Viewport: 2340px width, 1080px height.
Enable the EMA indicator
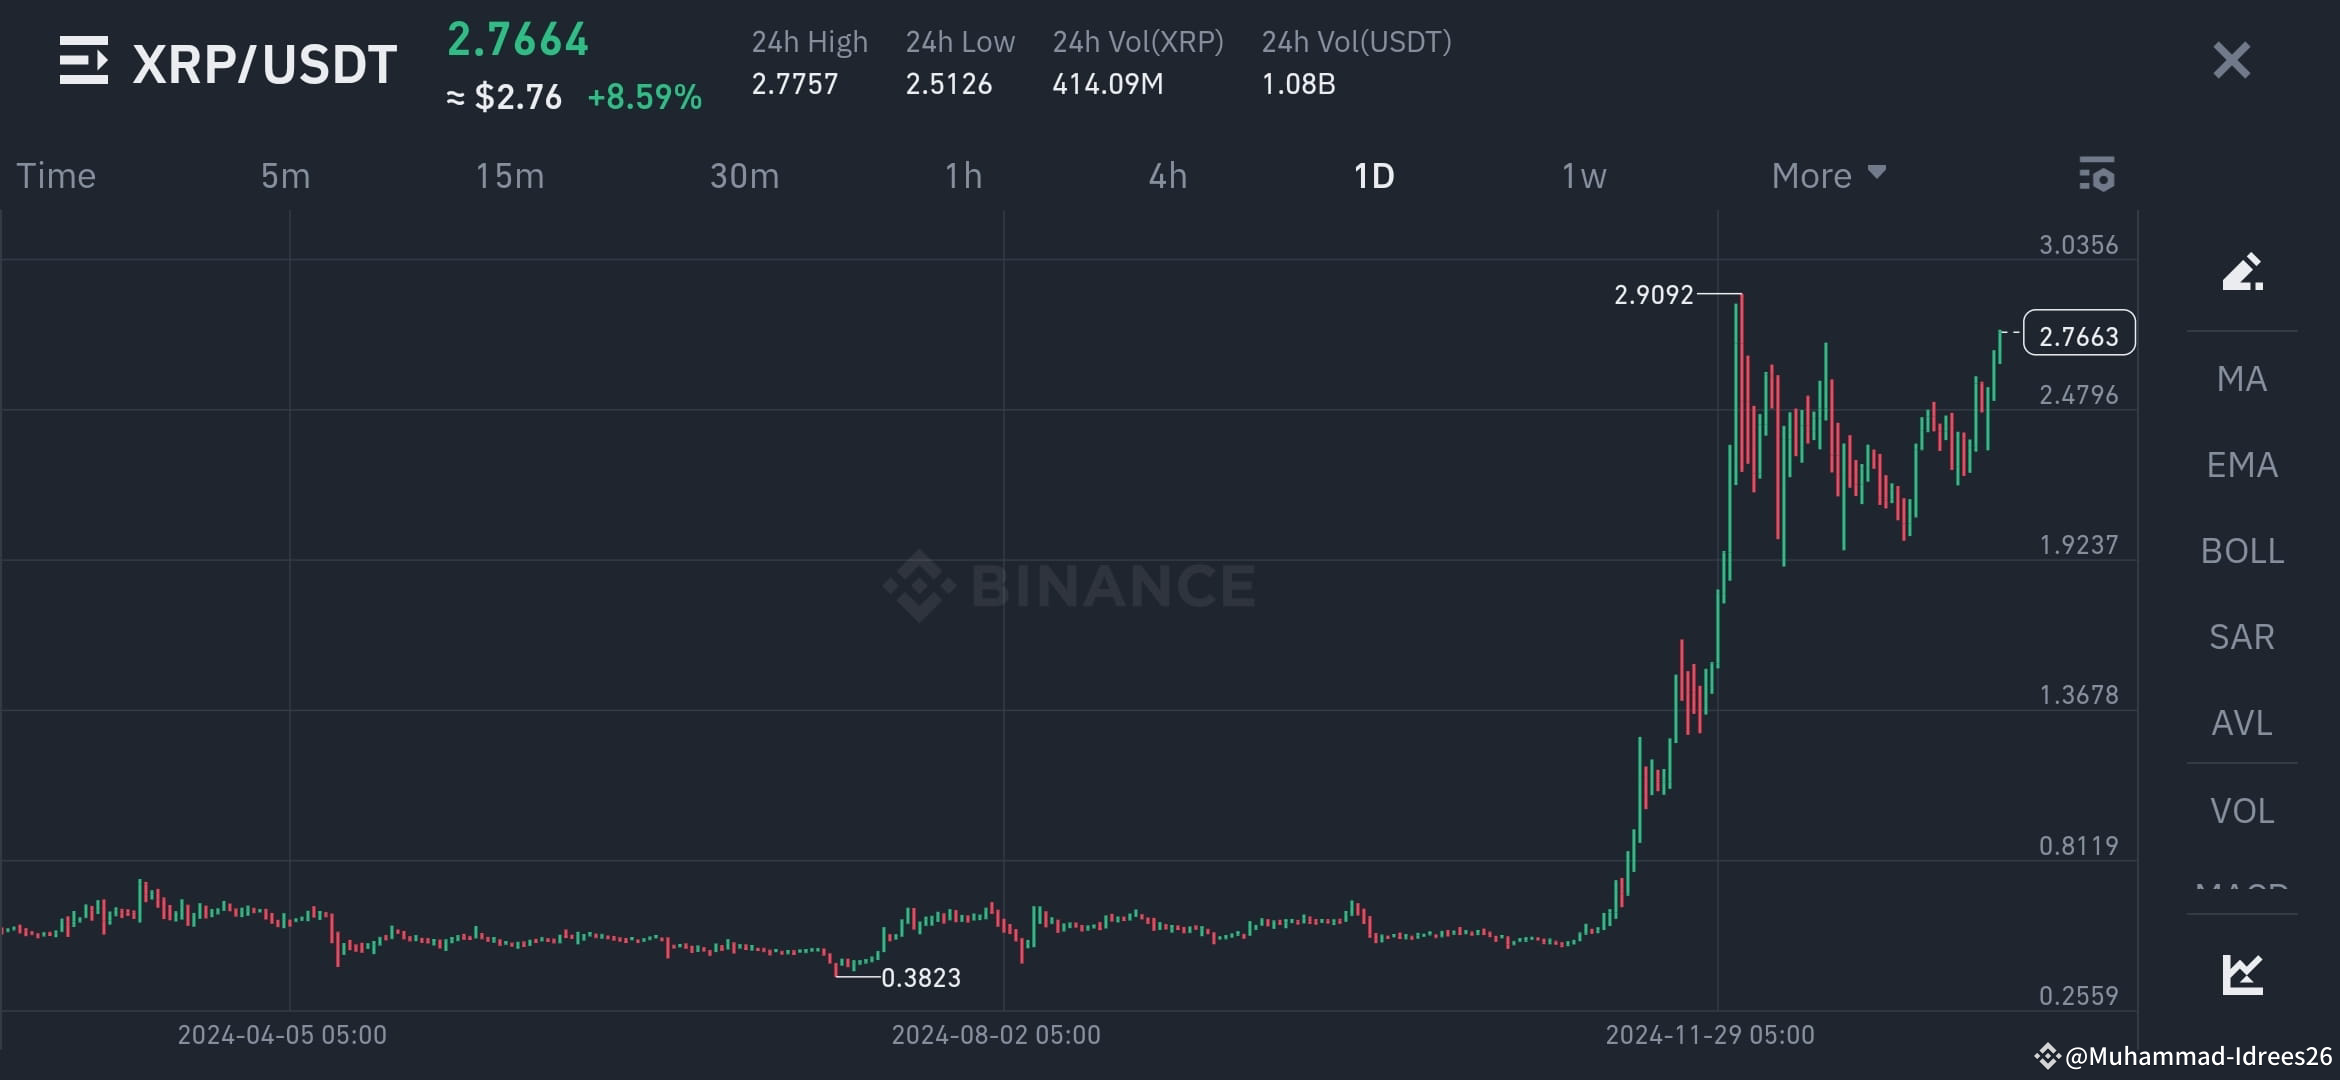coord(2240,464)
